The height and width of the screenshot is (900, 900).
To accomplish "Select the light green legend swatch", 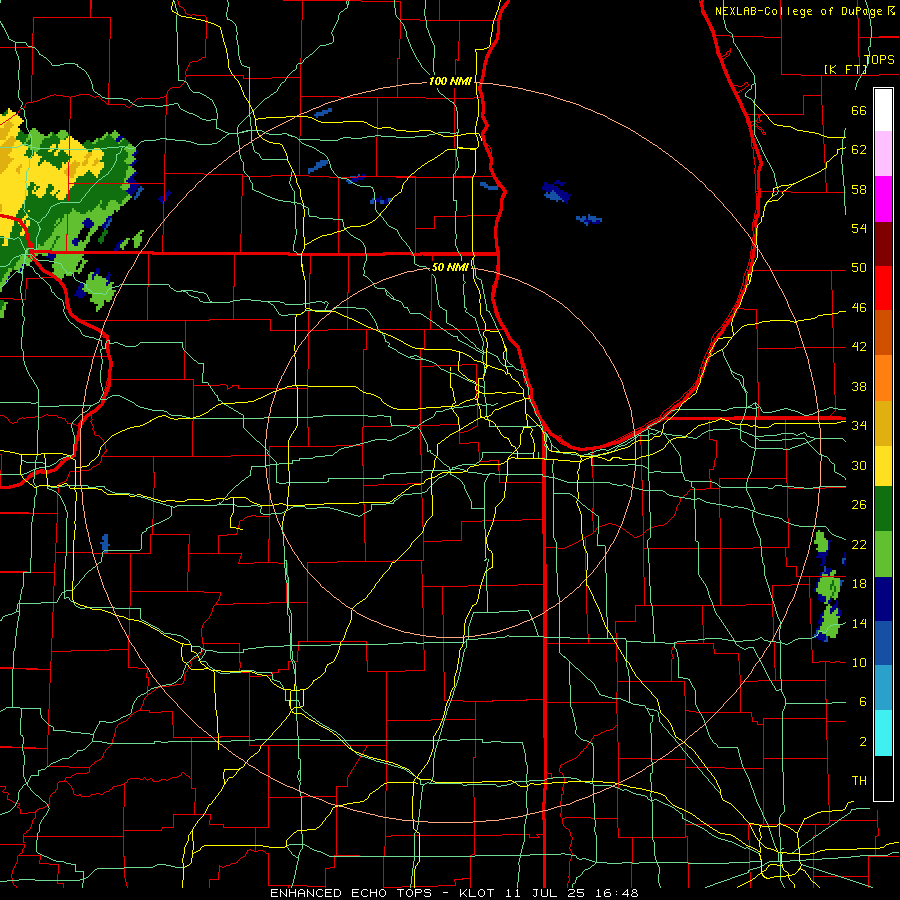I will click(x=883, y=554).
